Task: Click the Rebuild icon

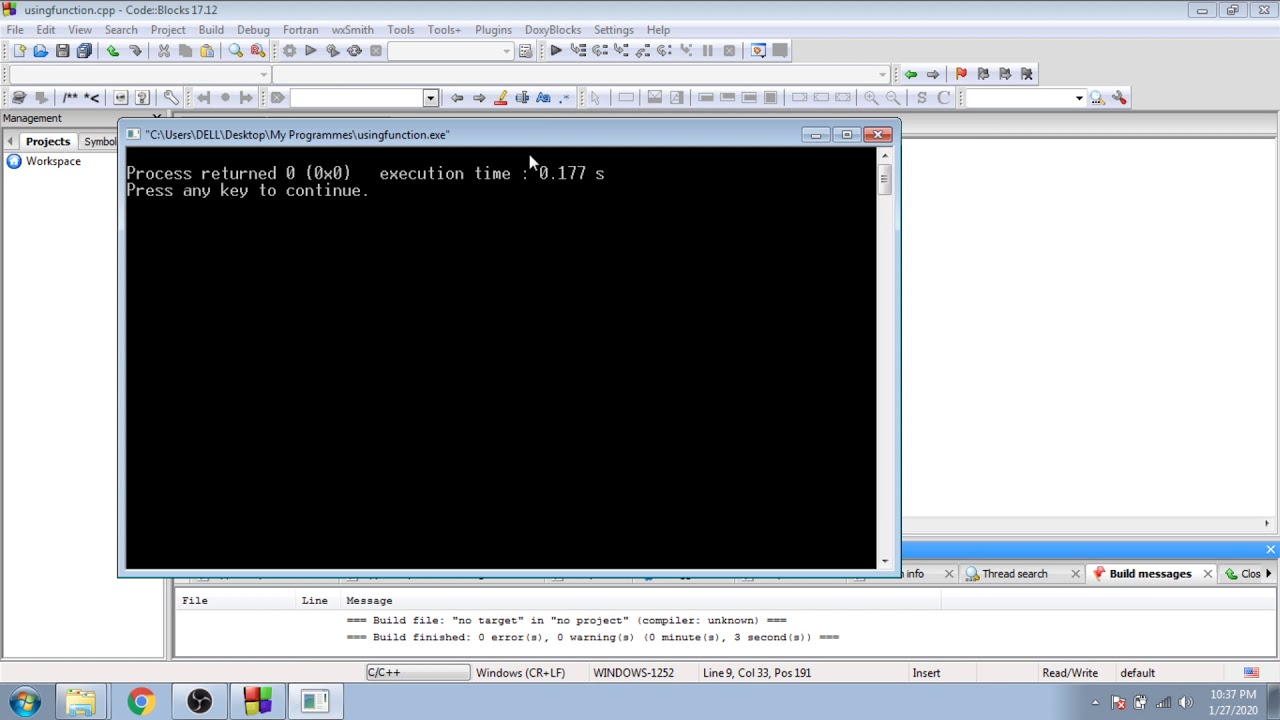Action: click(x=354, y=51)
